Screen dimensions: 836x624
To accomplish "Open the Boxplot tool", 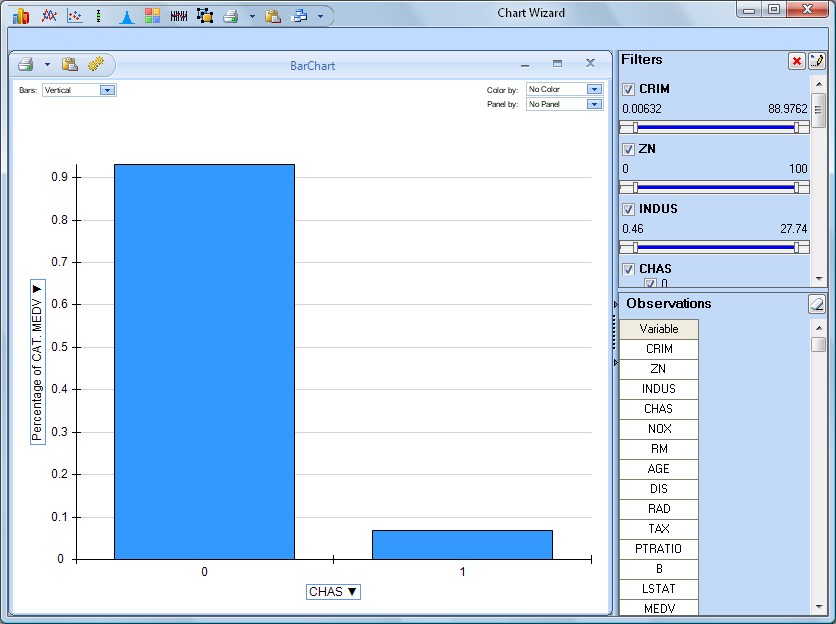I will [x=98, y=15].
